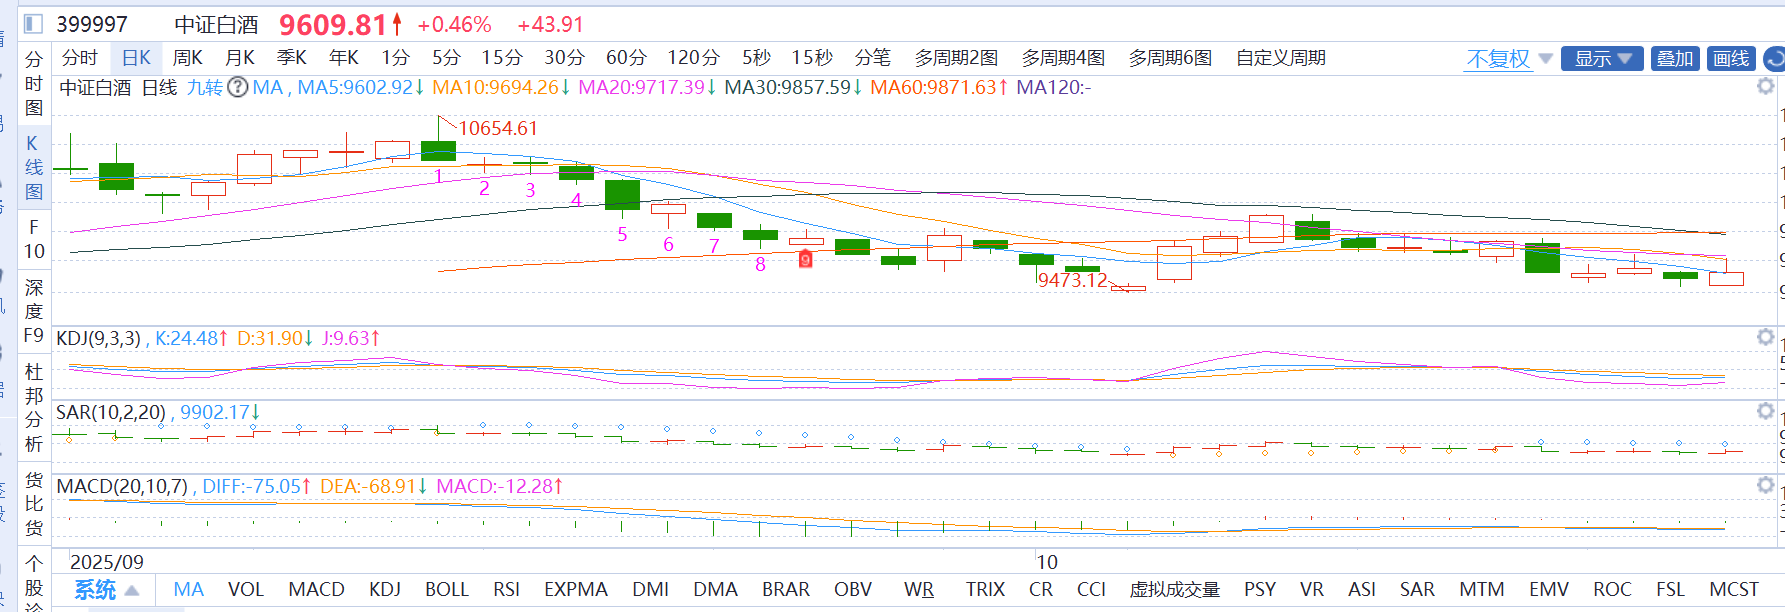
Task: Open the 九转 help question-mark icon
Action: 237,87
